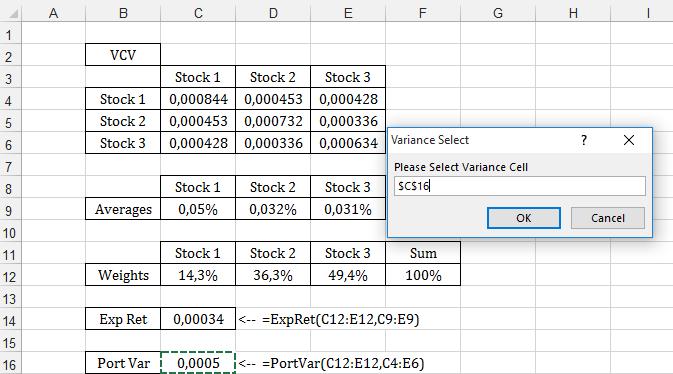673x374 pixels.
Task: Select the Stock 2 average cell 0,032%
Action: (273, 209)
